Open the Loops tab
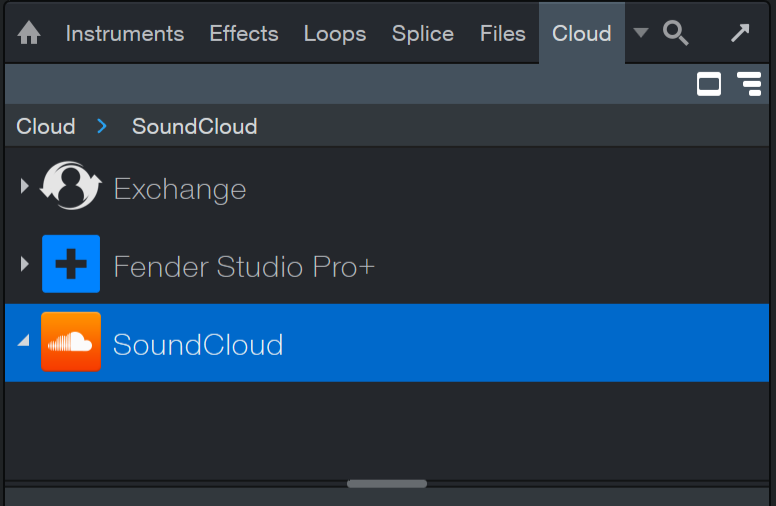Screen dimensions: 776x506 335,34
